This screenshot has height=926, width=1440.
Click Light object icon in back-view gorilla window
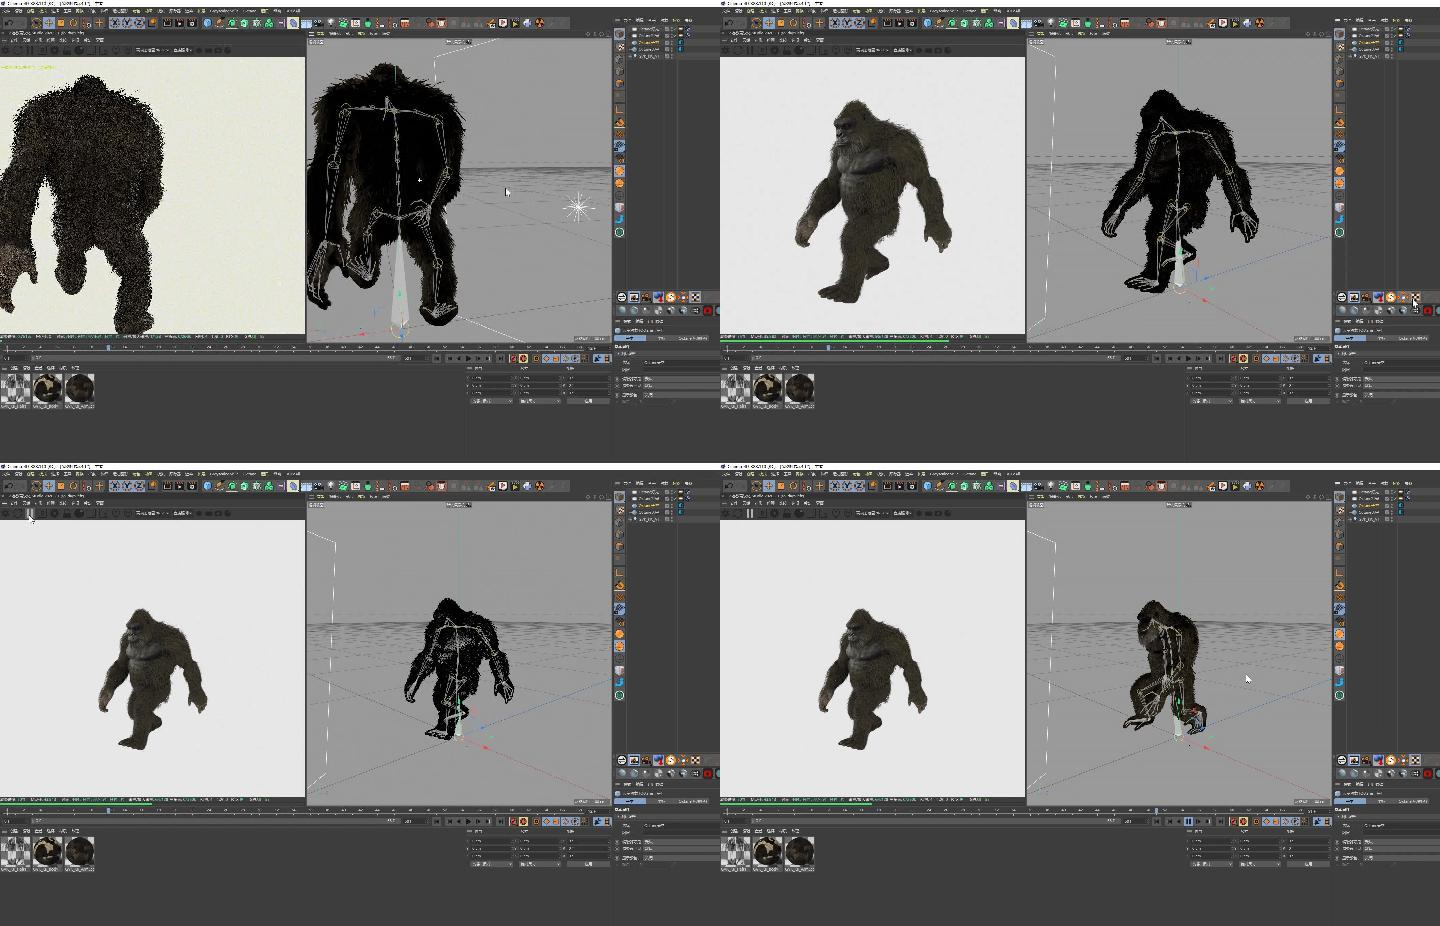(330, 22)
